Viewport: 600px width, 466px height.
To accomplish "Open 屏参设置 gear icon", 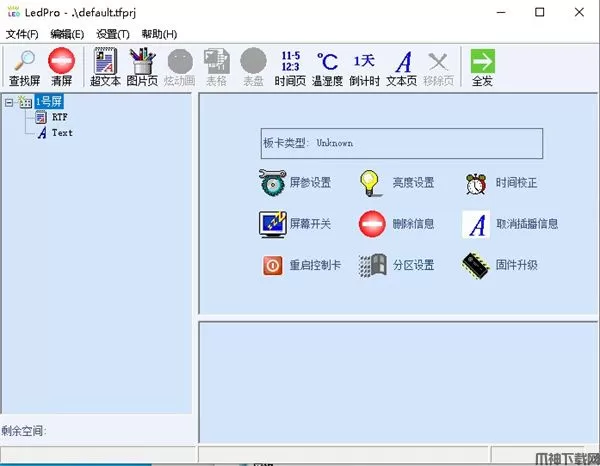I will pos(272,182).
